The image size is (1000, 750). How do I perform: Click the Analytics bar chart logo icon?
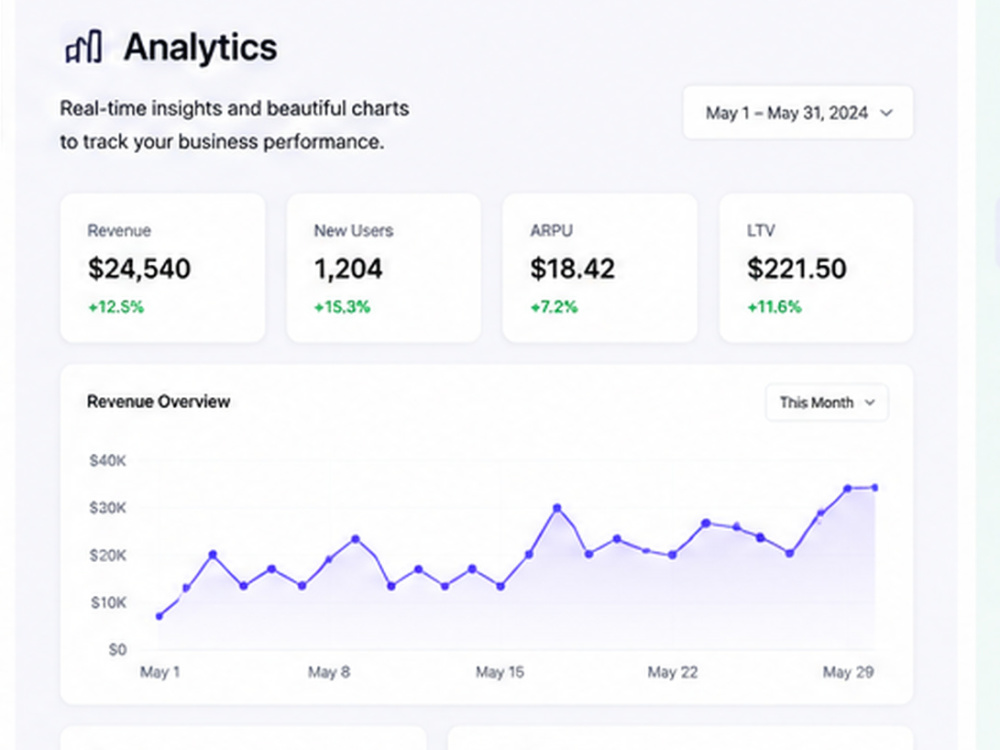84,47
